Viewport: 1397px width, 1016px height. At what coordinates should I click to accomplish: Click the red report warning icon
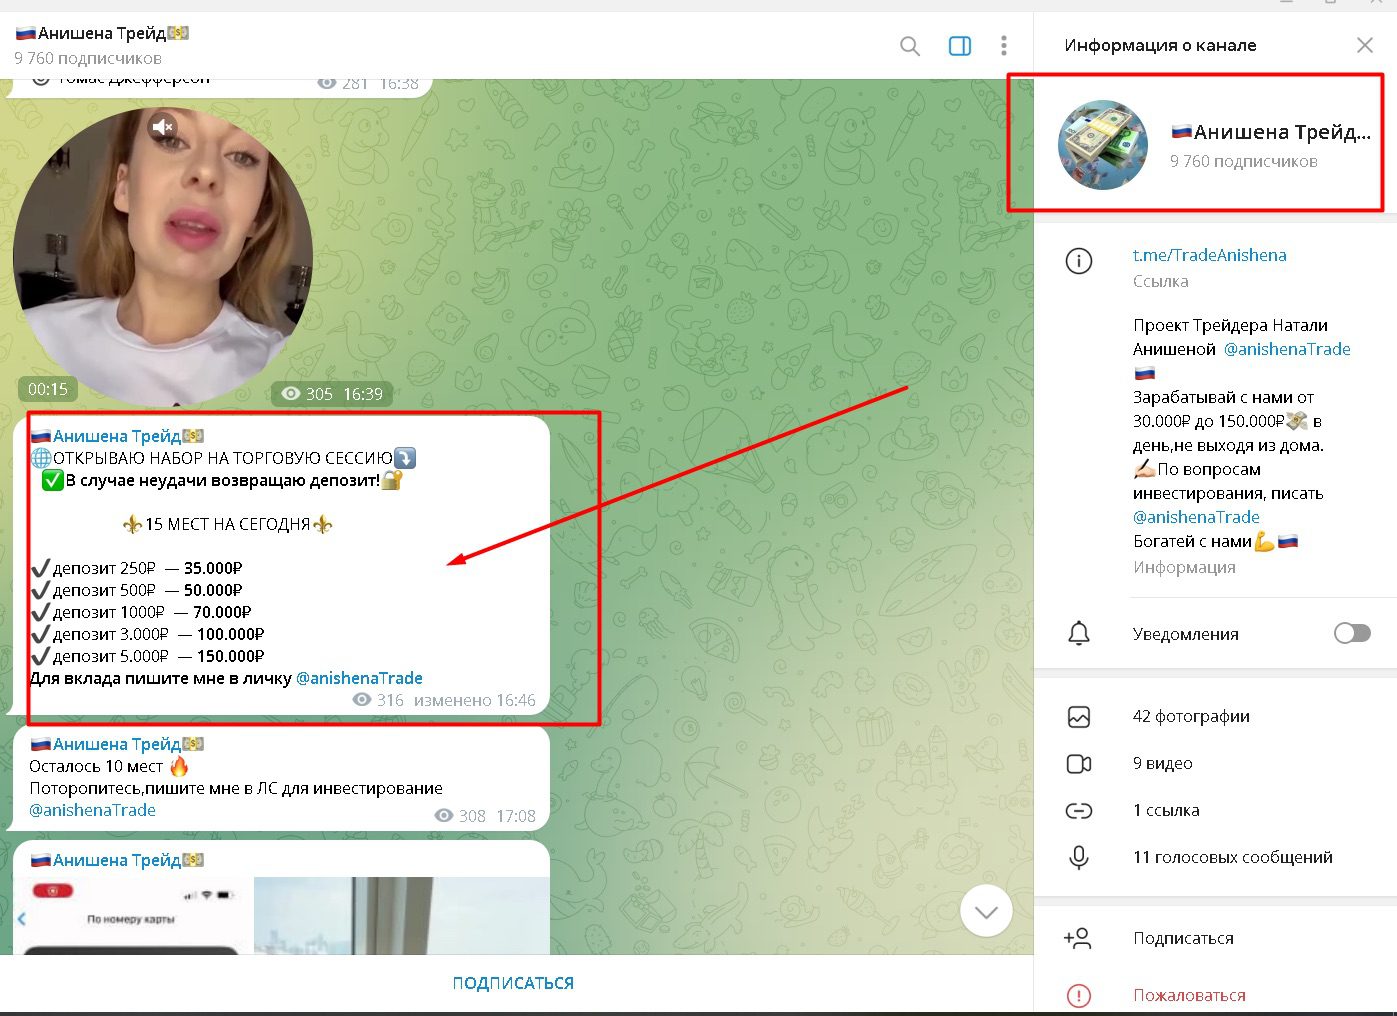(x=1079, y=996)
